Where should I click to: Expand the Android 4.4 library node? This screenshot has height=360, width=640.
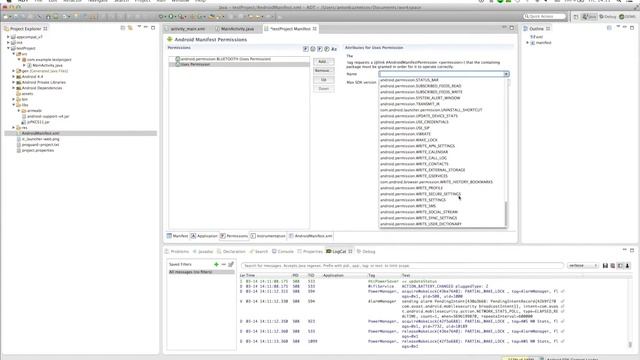click(13, 77)
